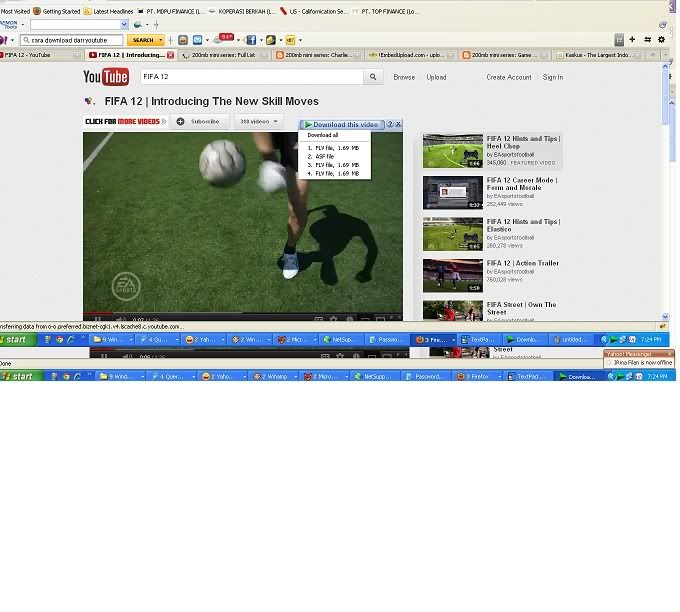Click the YouTube search magnifier button

click(x=373, y=77)
